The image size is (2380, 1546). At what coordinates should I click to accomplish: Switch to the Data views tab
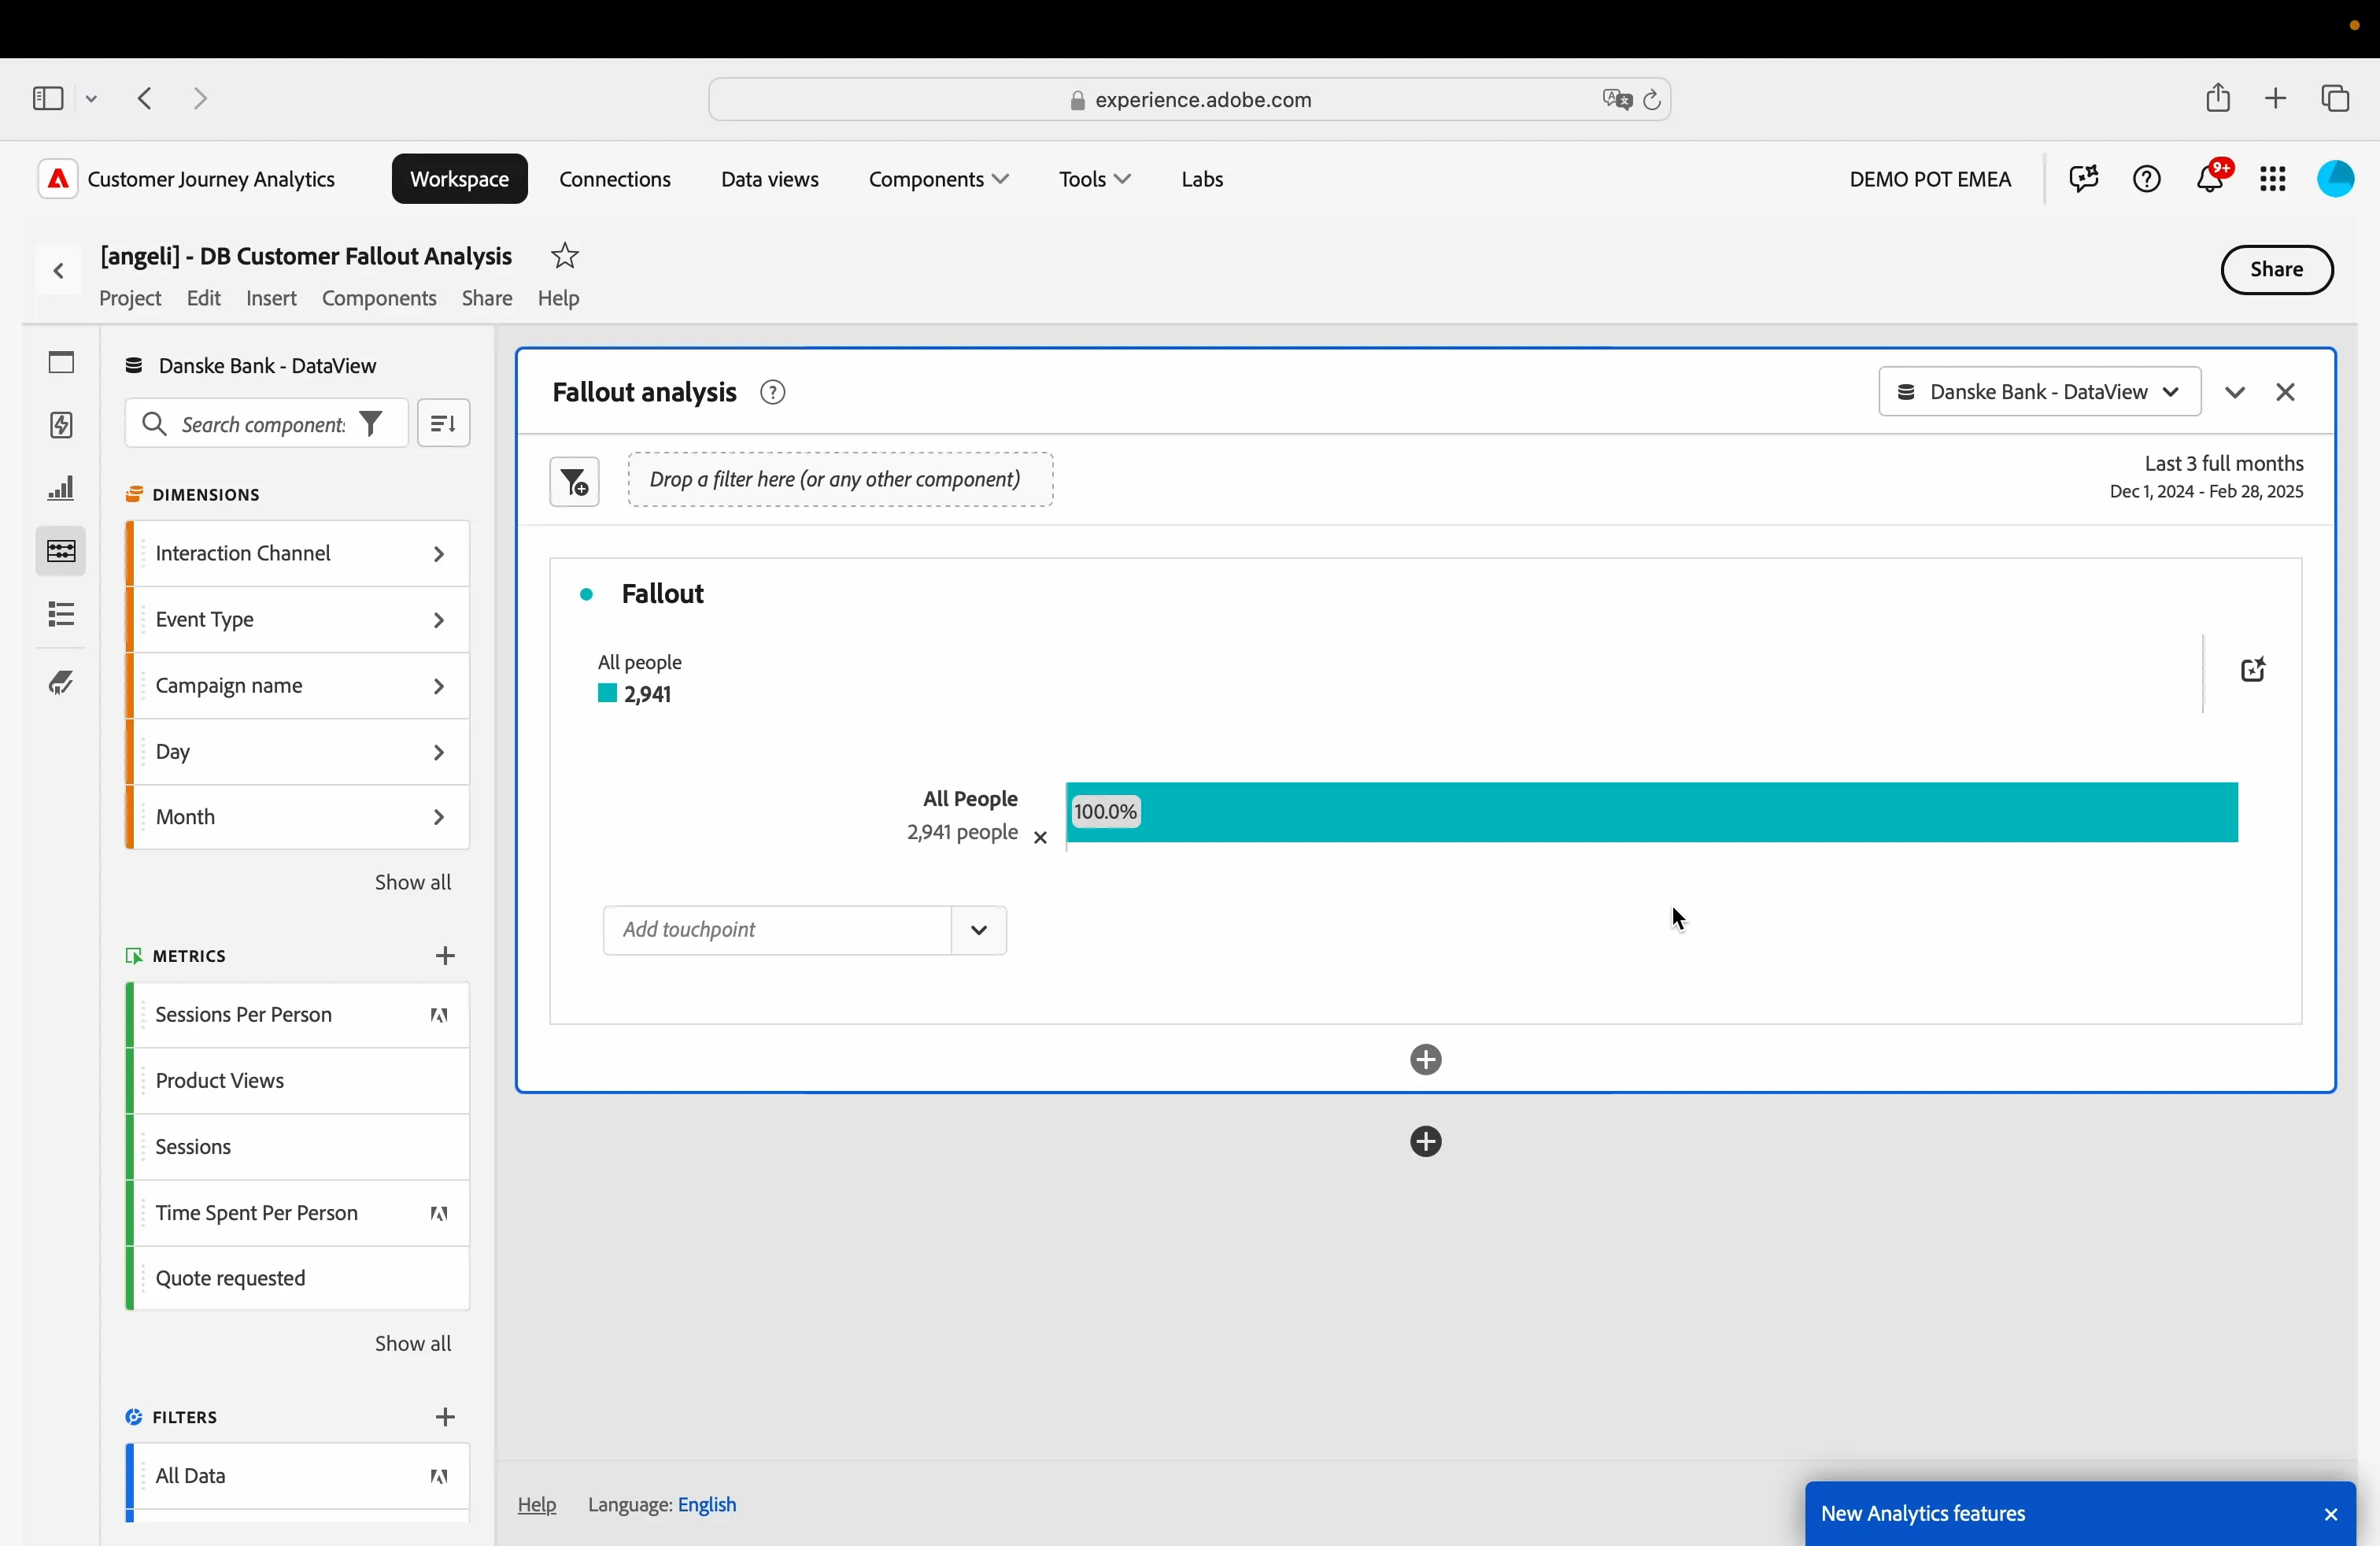pyautogui.click(x=770, y=179)
